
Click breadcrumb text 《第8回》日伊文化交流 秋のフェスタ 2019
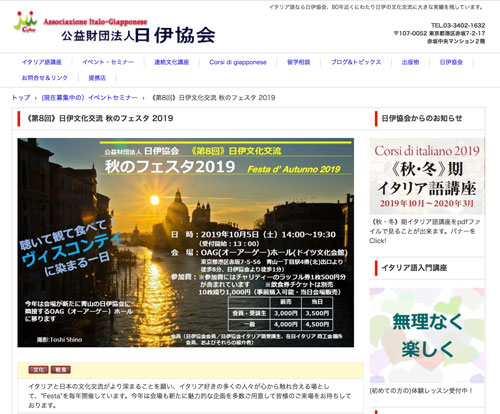tap(213, 98)
